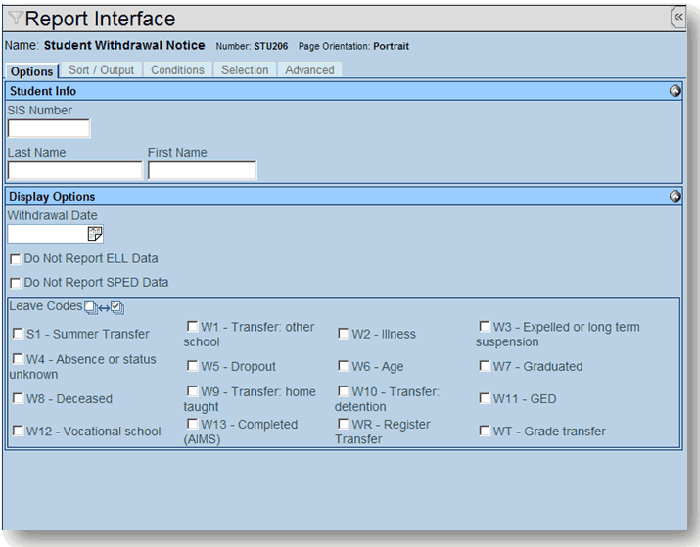Check W10 - Transfer: detention
Viewport: 700px width, 547px height.
pyautogui.click(x=343, y=391)
